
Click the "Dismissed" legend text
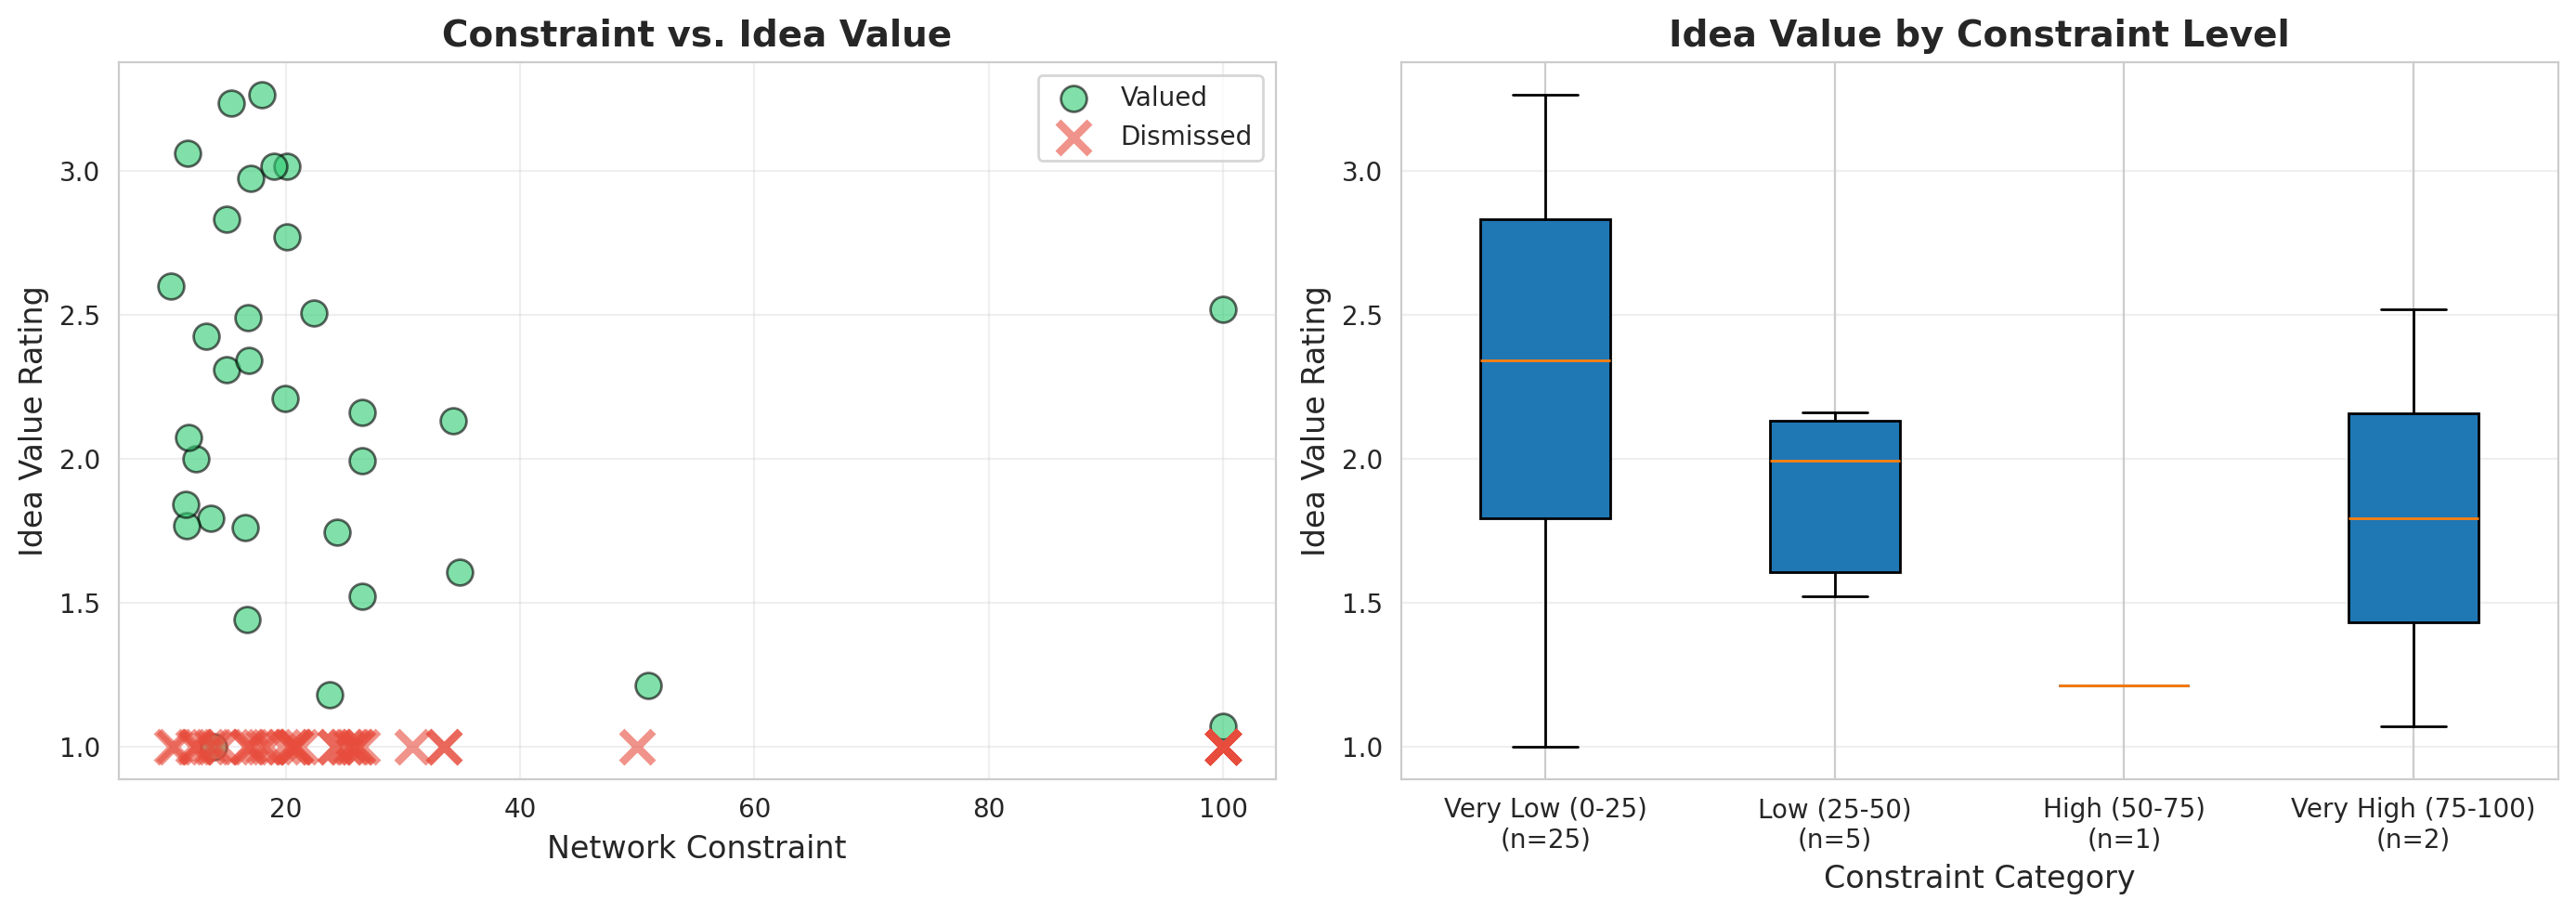1185,137
